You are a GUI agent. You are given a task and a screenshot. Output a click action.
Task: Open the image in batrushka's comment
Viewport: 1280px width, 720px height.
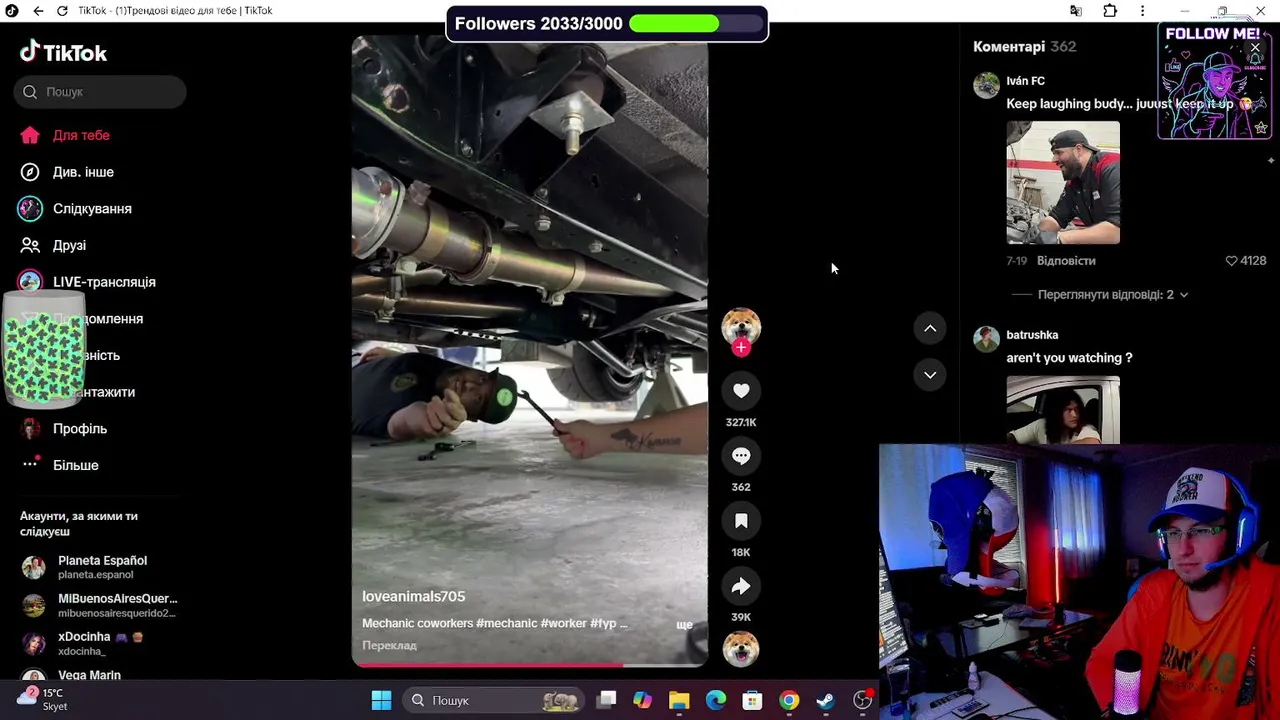coord(1063,410)
